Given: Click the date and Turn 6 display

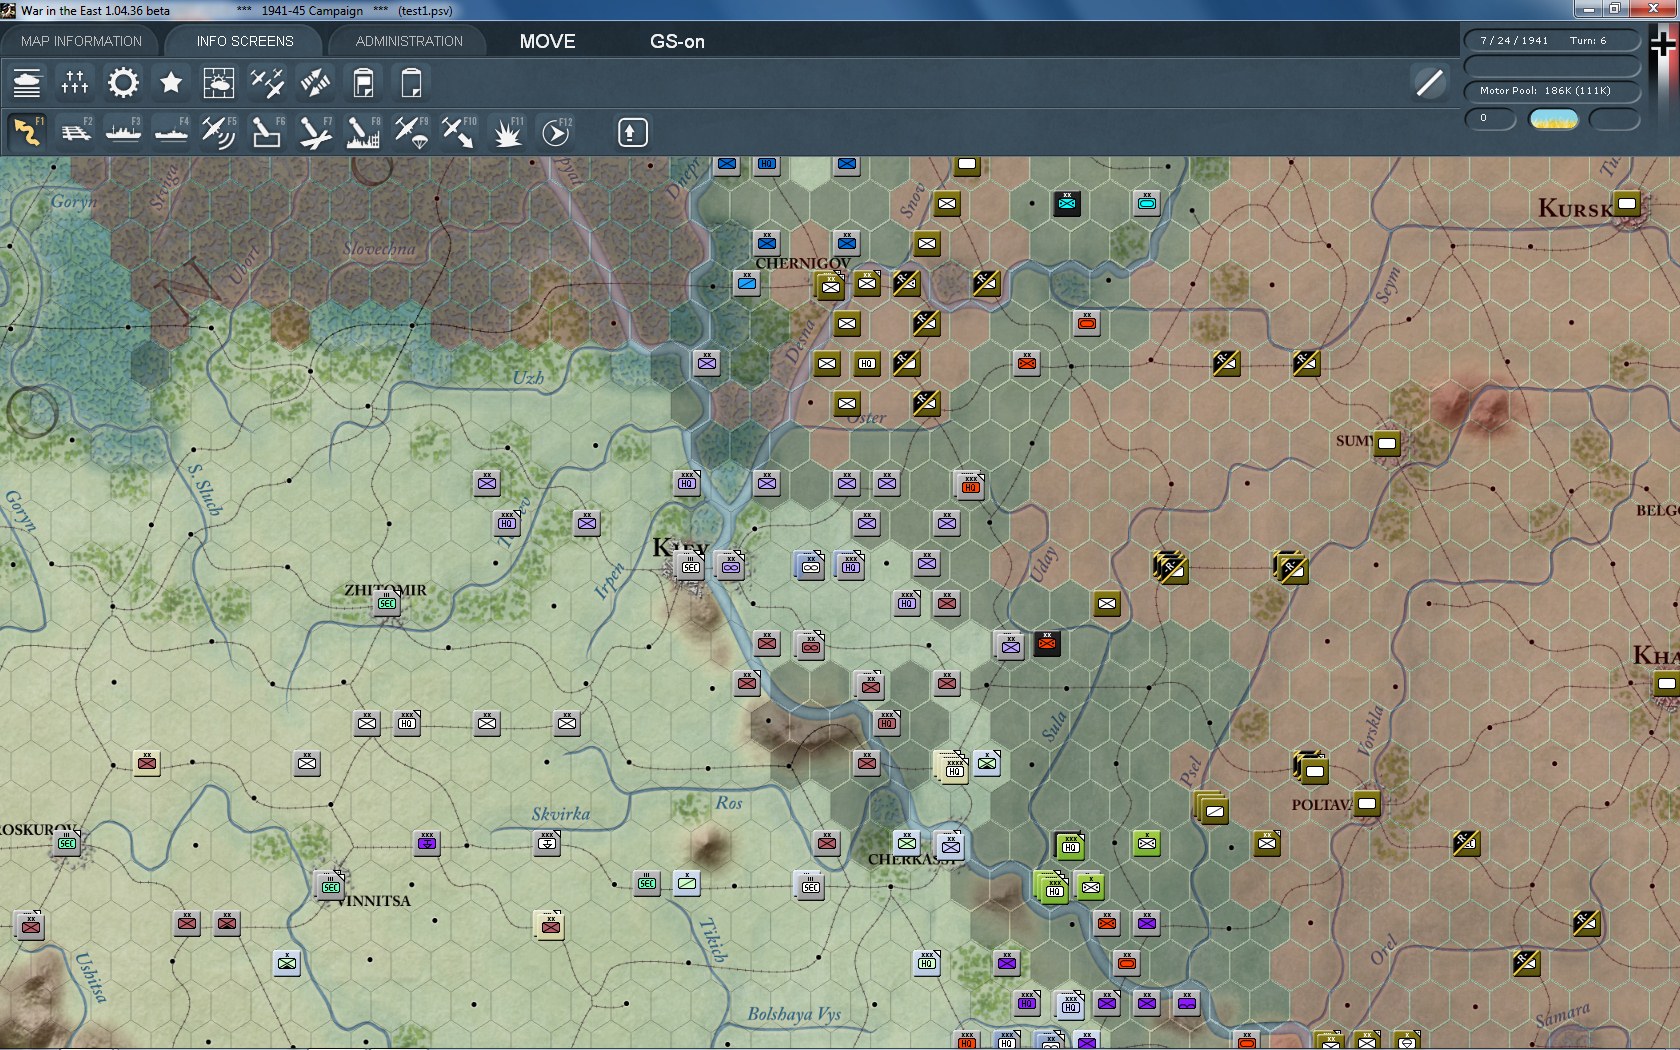Looking at the screenshot, I should pyautogui.click(x=1552, y=40).
